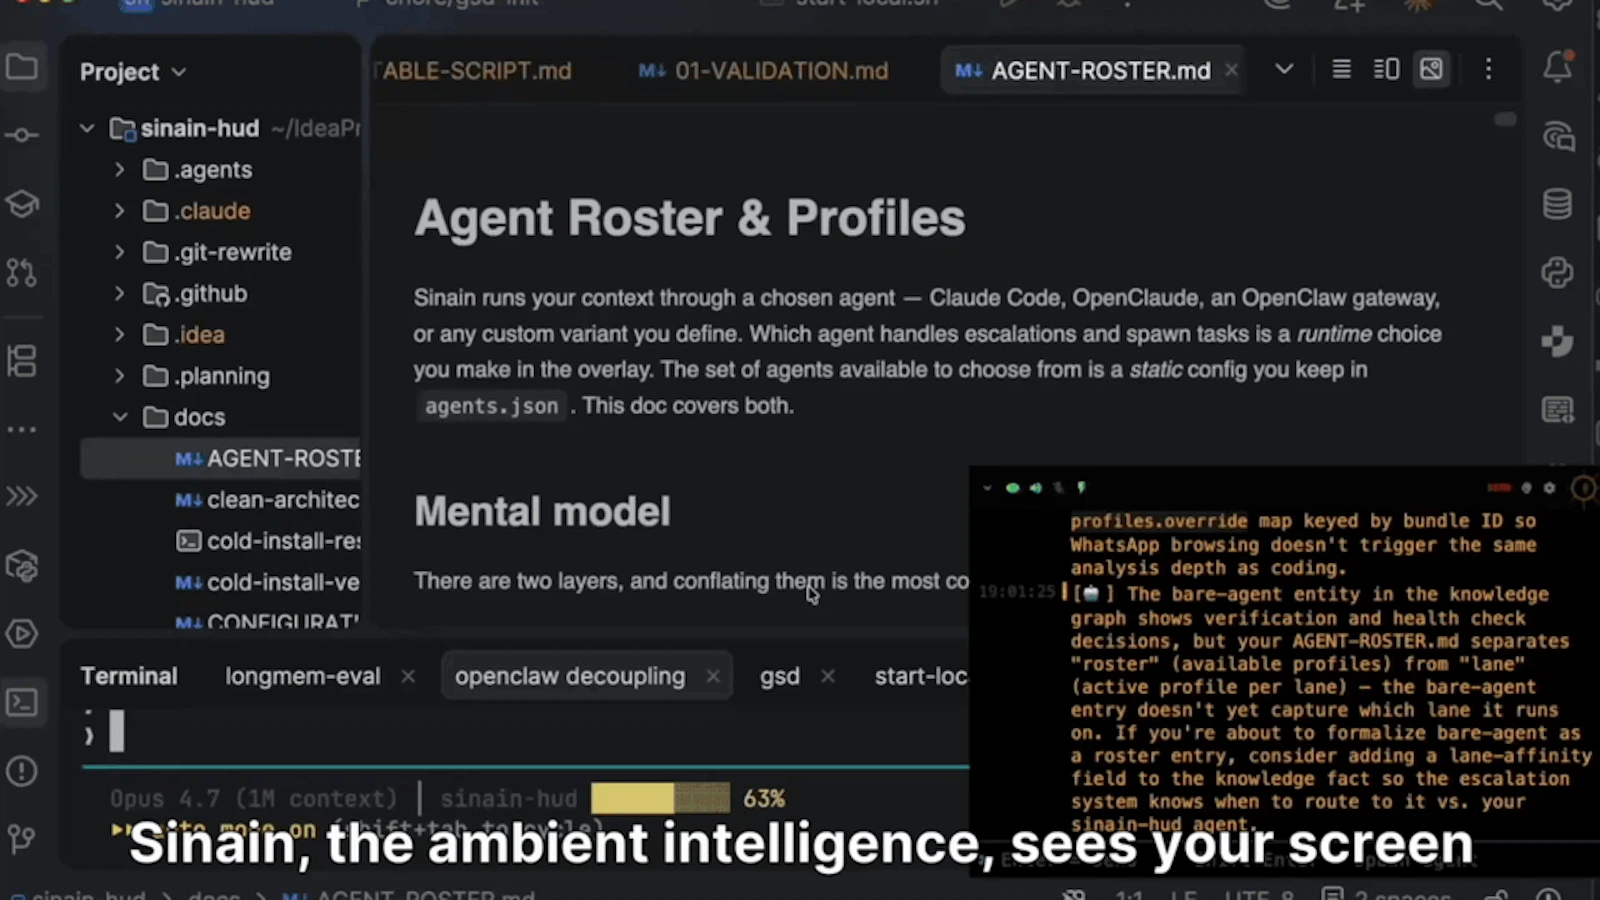The width and height of the screenshot is (1600, 900).
Task: Open the Structure tool window icon
Action: point(22,361)
